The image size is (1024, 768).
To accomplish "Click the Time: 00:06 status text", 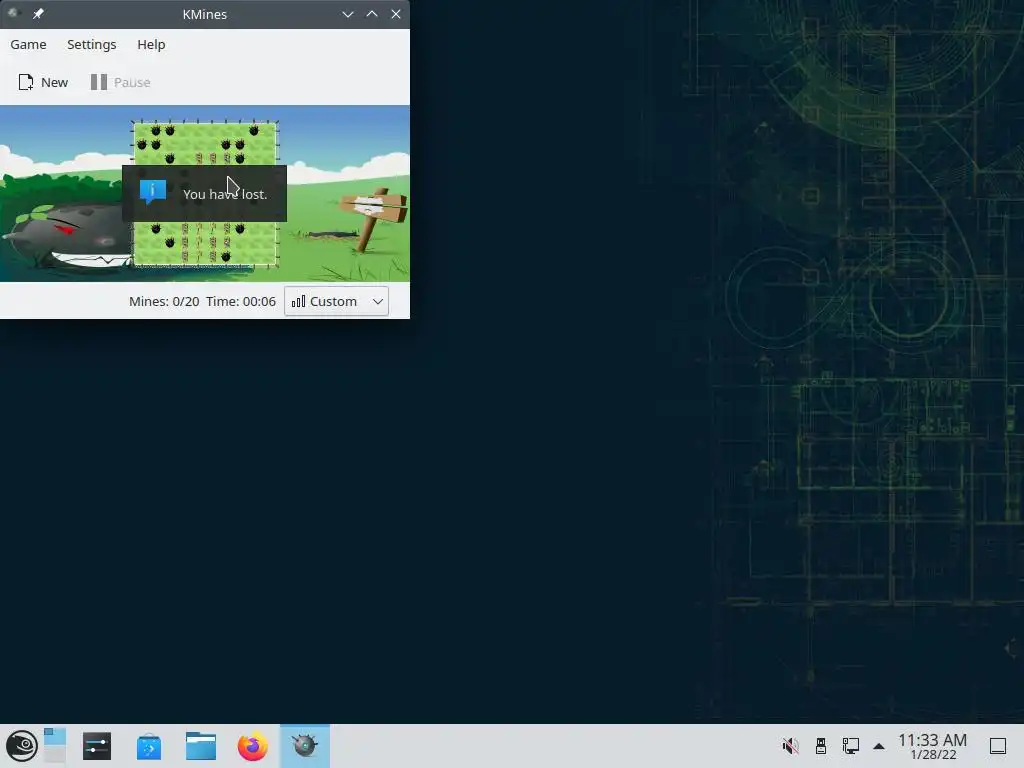I will click(x=241, y=301).
